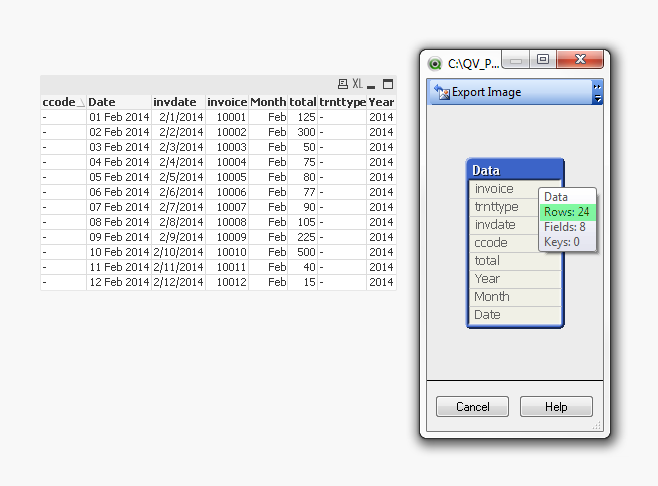Click the Cancel button

coord(473,407)
